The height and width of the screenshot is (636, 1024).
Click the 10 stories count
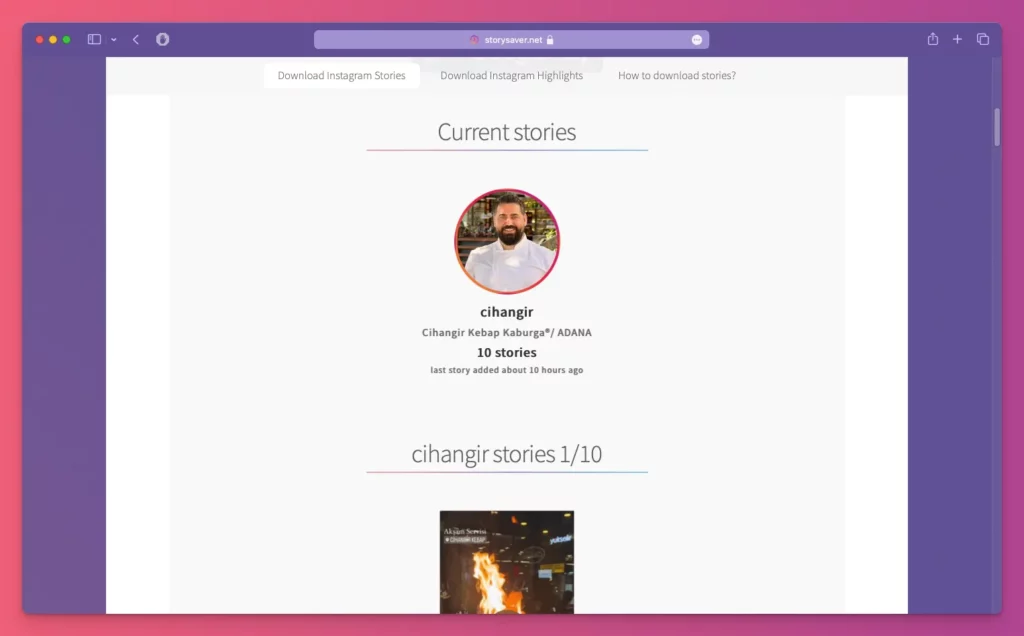coord(507,353)
